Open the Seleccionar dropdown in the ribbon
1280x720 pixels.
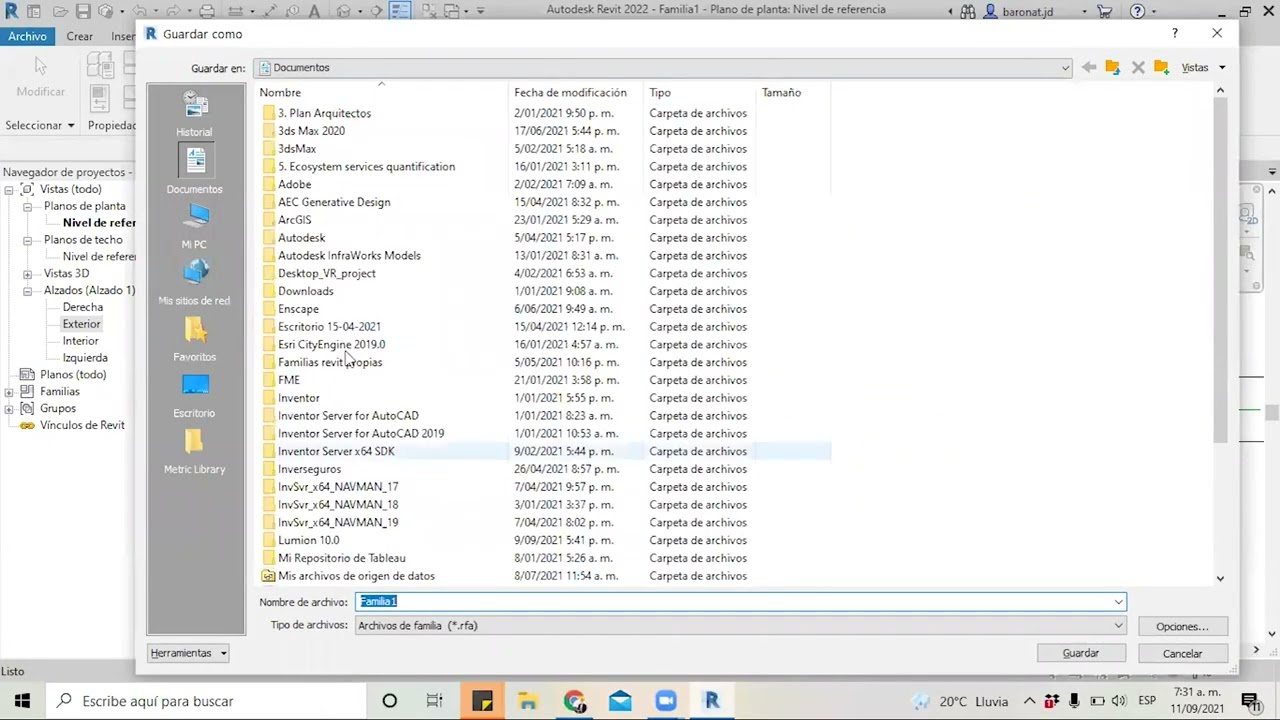(x=40, y=125)
